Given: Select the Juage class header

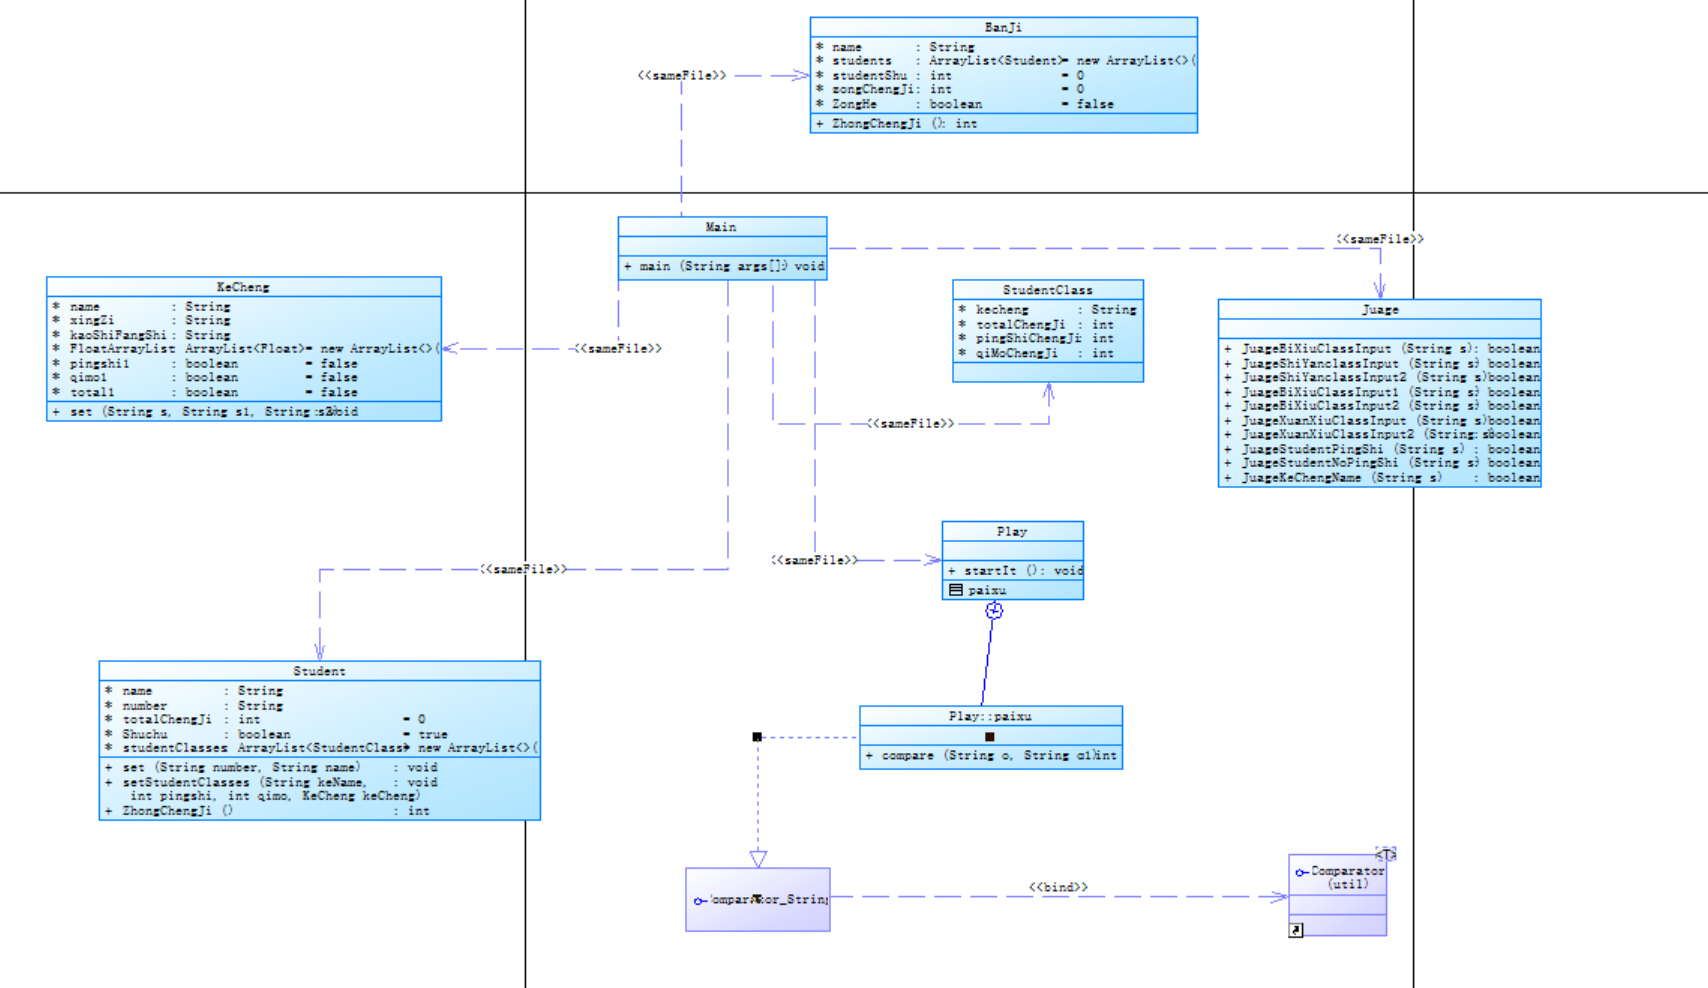Looking at the screenshot, I should click(x=1380, y=310).
